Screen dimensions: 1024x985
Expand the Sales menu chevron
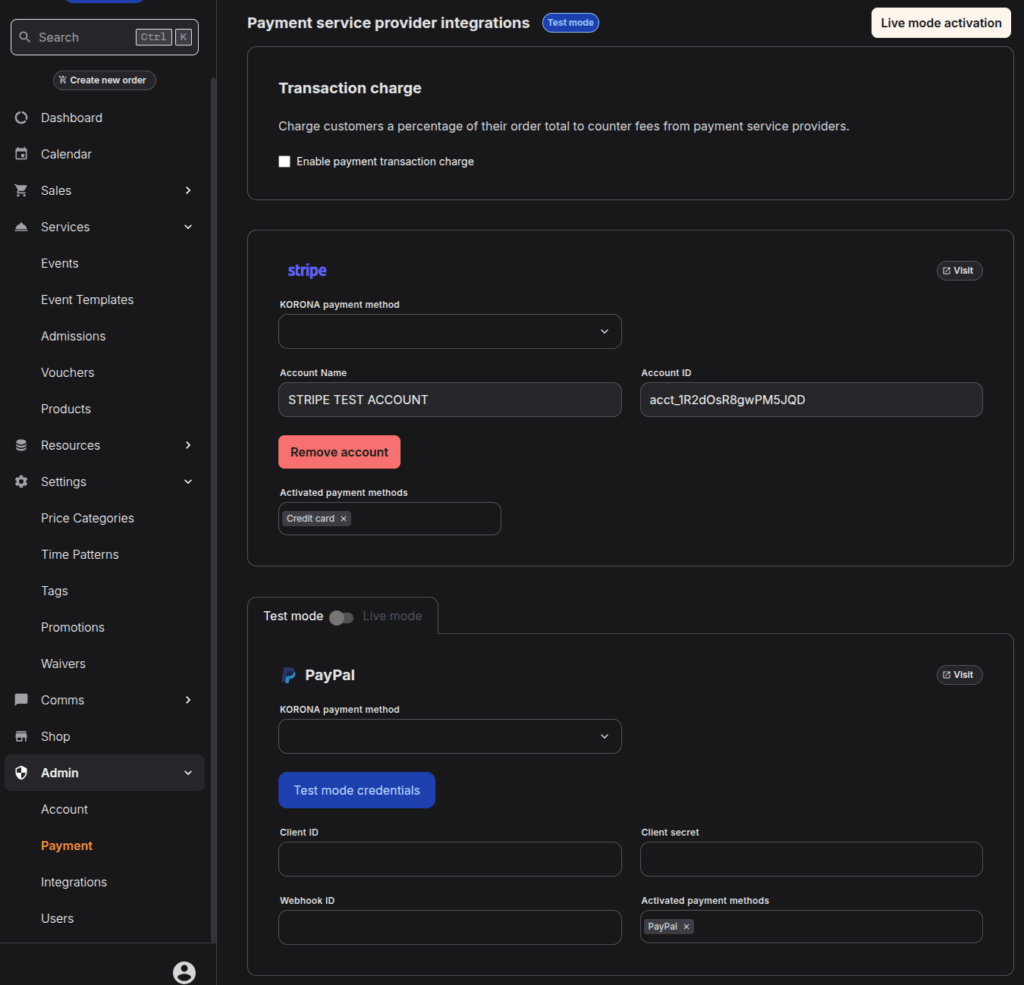click(188, 191)
